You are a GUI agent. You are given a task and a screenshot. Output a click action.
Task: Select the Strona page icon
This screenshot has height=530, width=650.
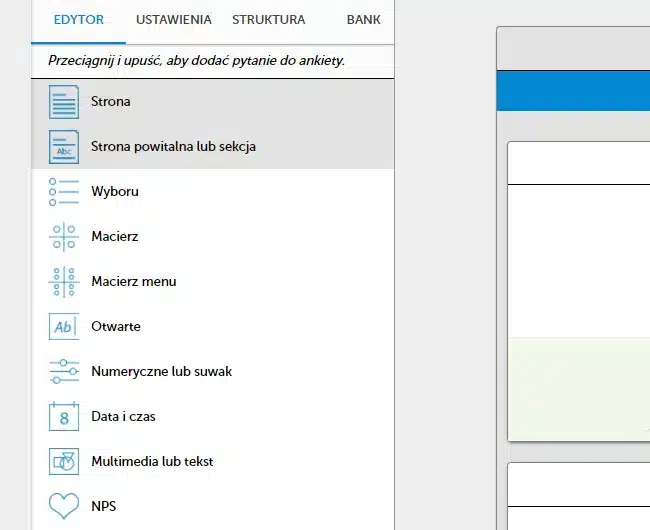64,102
